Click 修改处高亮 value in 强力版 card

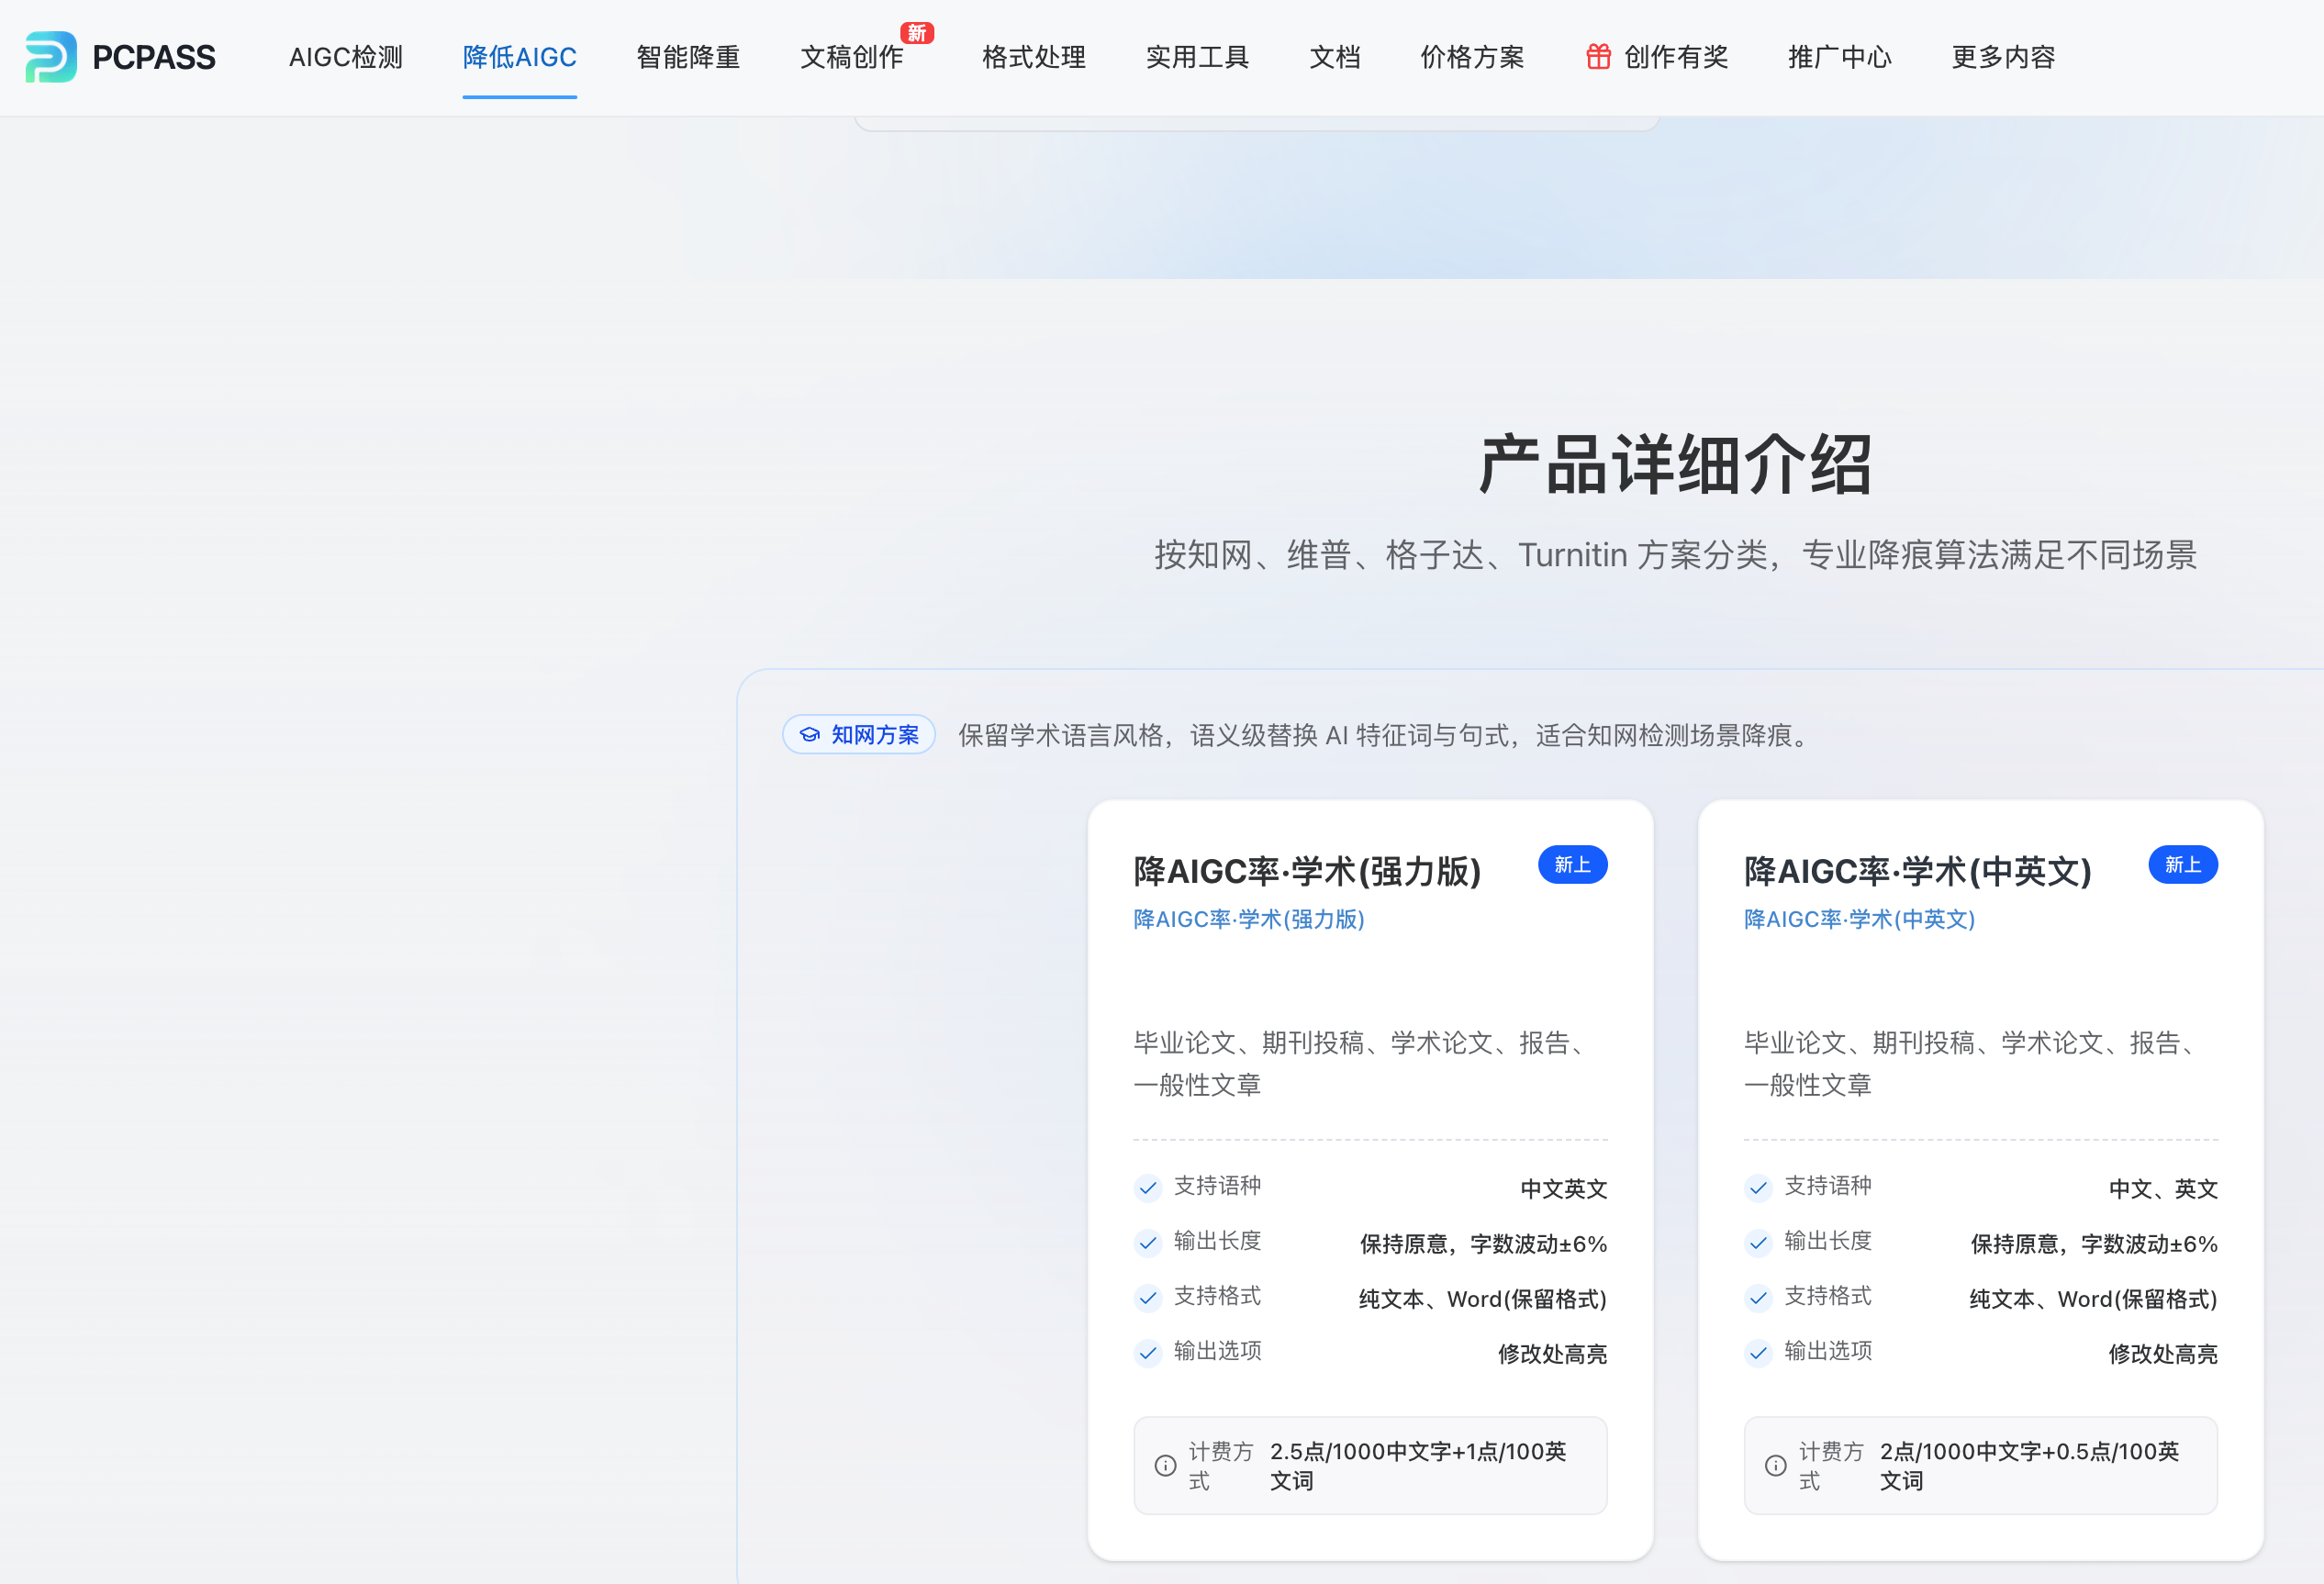[1553, 1354]
